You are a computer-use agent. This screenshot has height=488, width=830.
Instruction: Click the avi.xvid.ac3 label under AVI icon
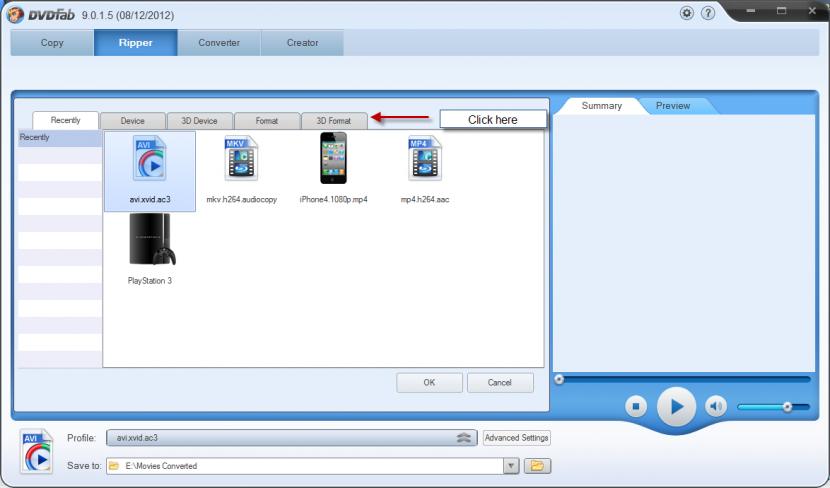click(x=150, y=200)
